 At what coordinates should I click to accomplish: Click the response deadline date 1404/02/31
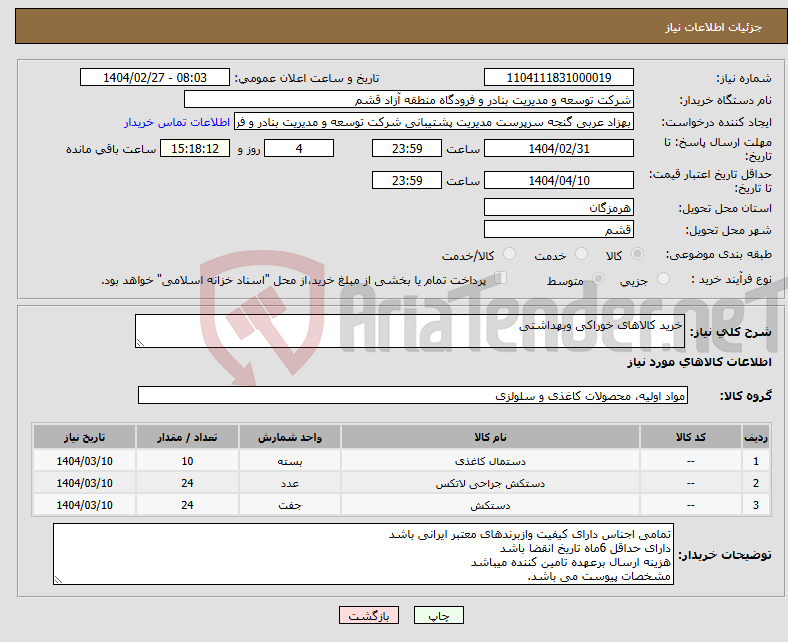tap(558, 148)
